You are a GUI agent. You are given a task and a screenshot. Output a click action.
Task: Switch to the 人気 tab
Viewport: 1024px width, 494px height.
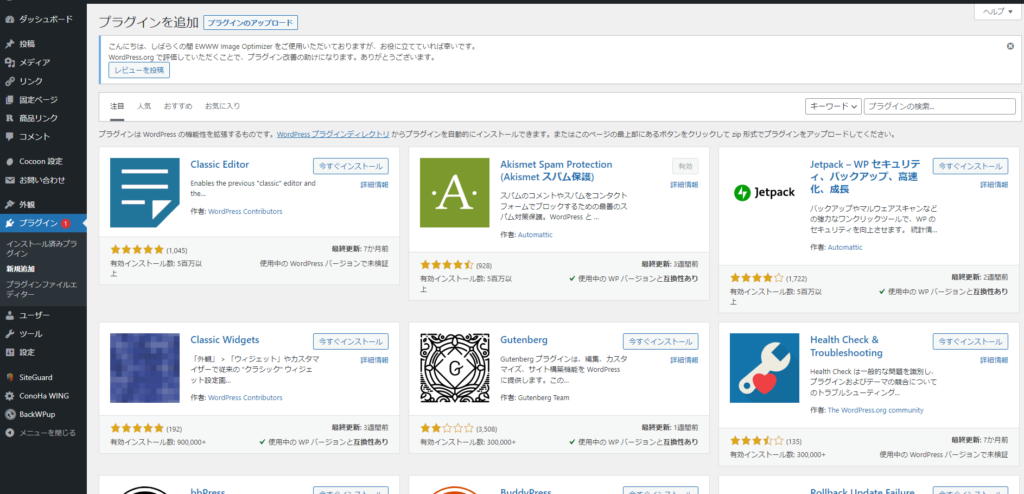point(144,106)
